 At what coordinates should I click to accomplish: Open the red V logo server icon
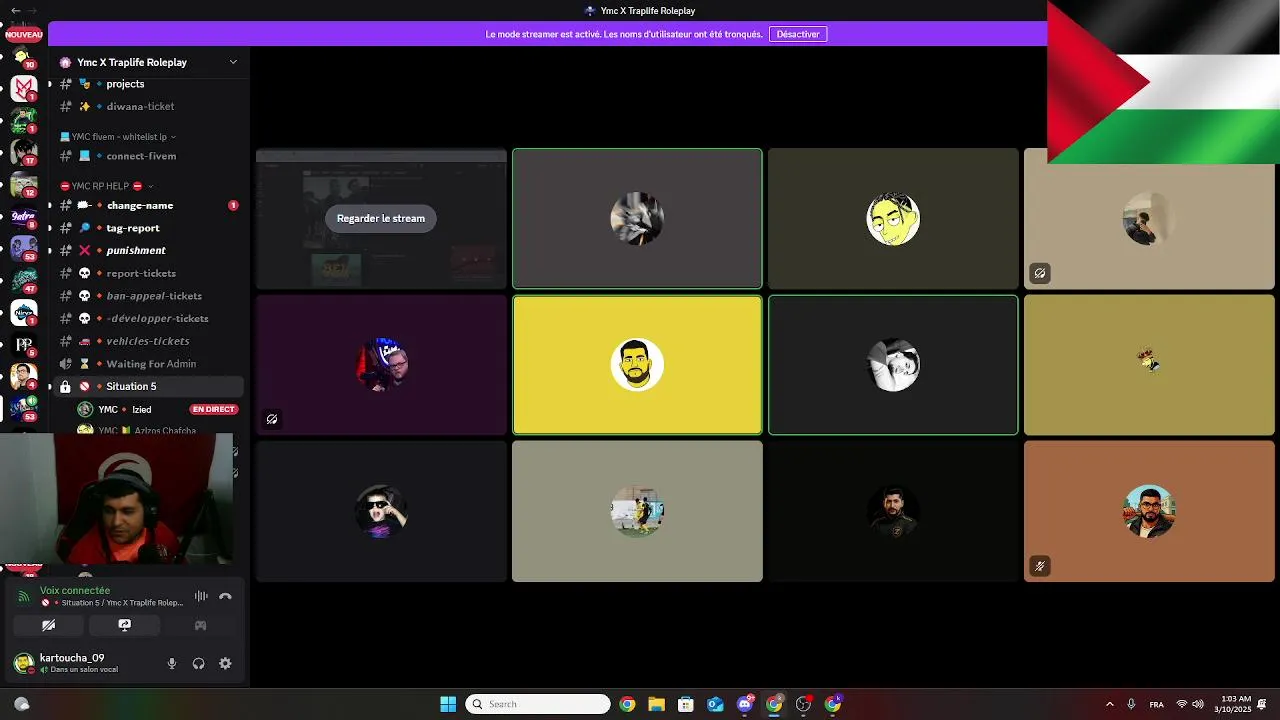coord(24,88)
